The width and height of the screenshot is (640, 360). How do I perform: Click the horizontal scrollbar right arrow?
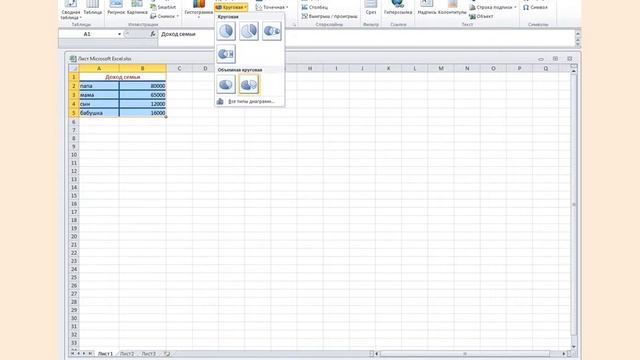[x=564, y=354]
